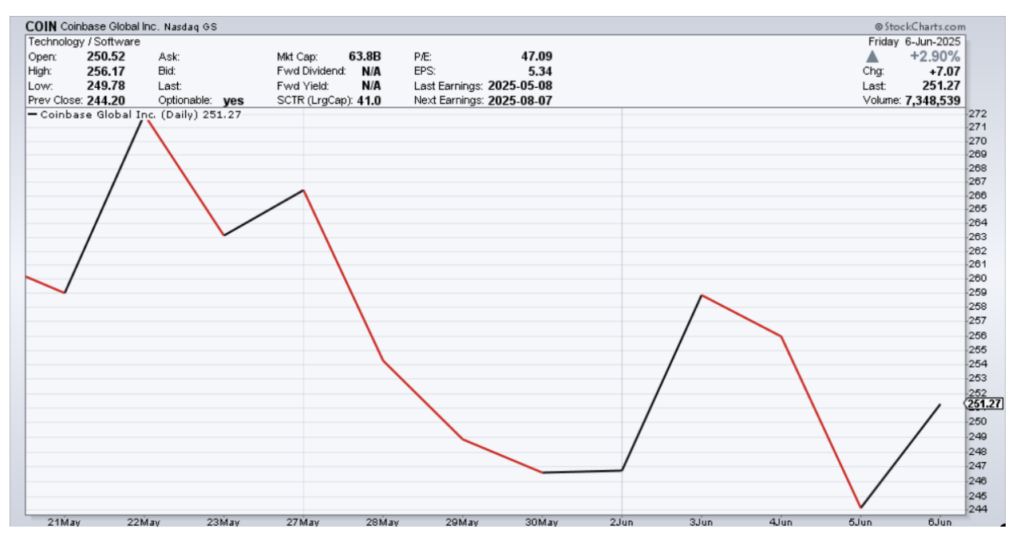Click the 30May date axis label
Viewport: 1024px width, 541px height.
(542, 522)
